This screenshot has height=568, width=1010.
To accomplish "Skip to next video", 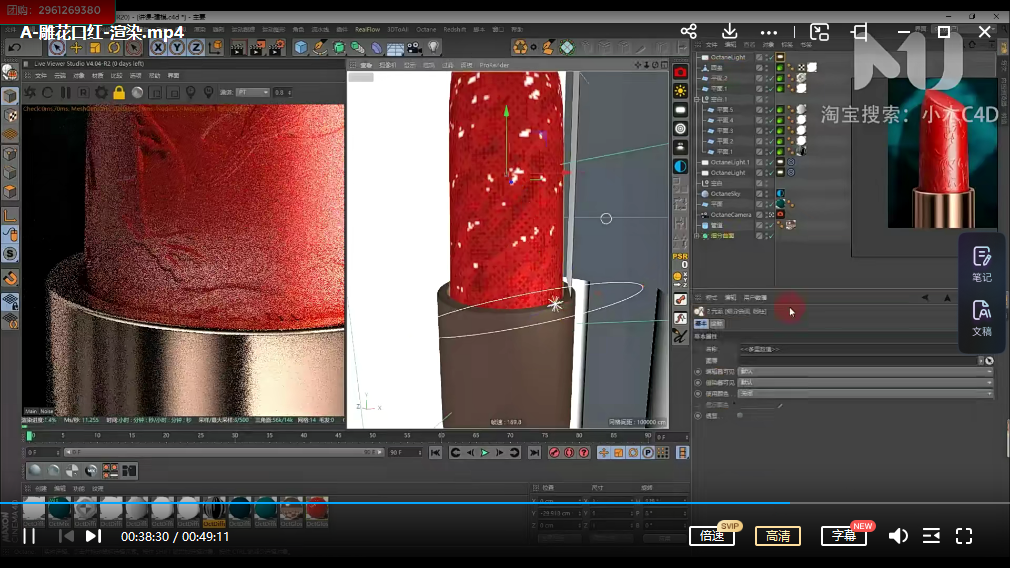I will point(93,536).
